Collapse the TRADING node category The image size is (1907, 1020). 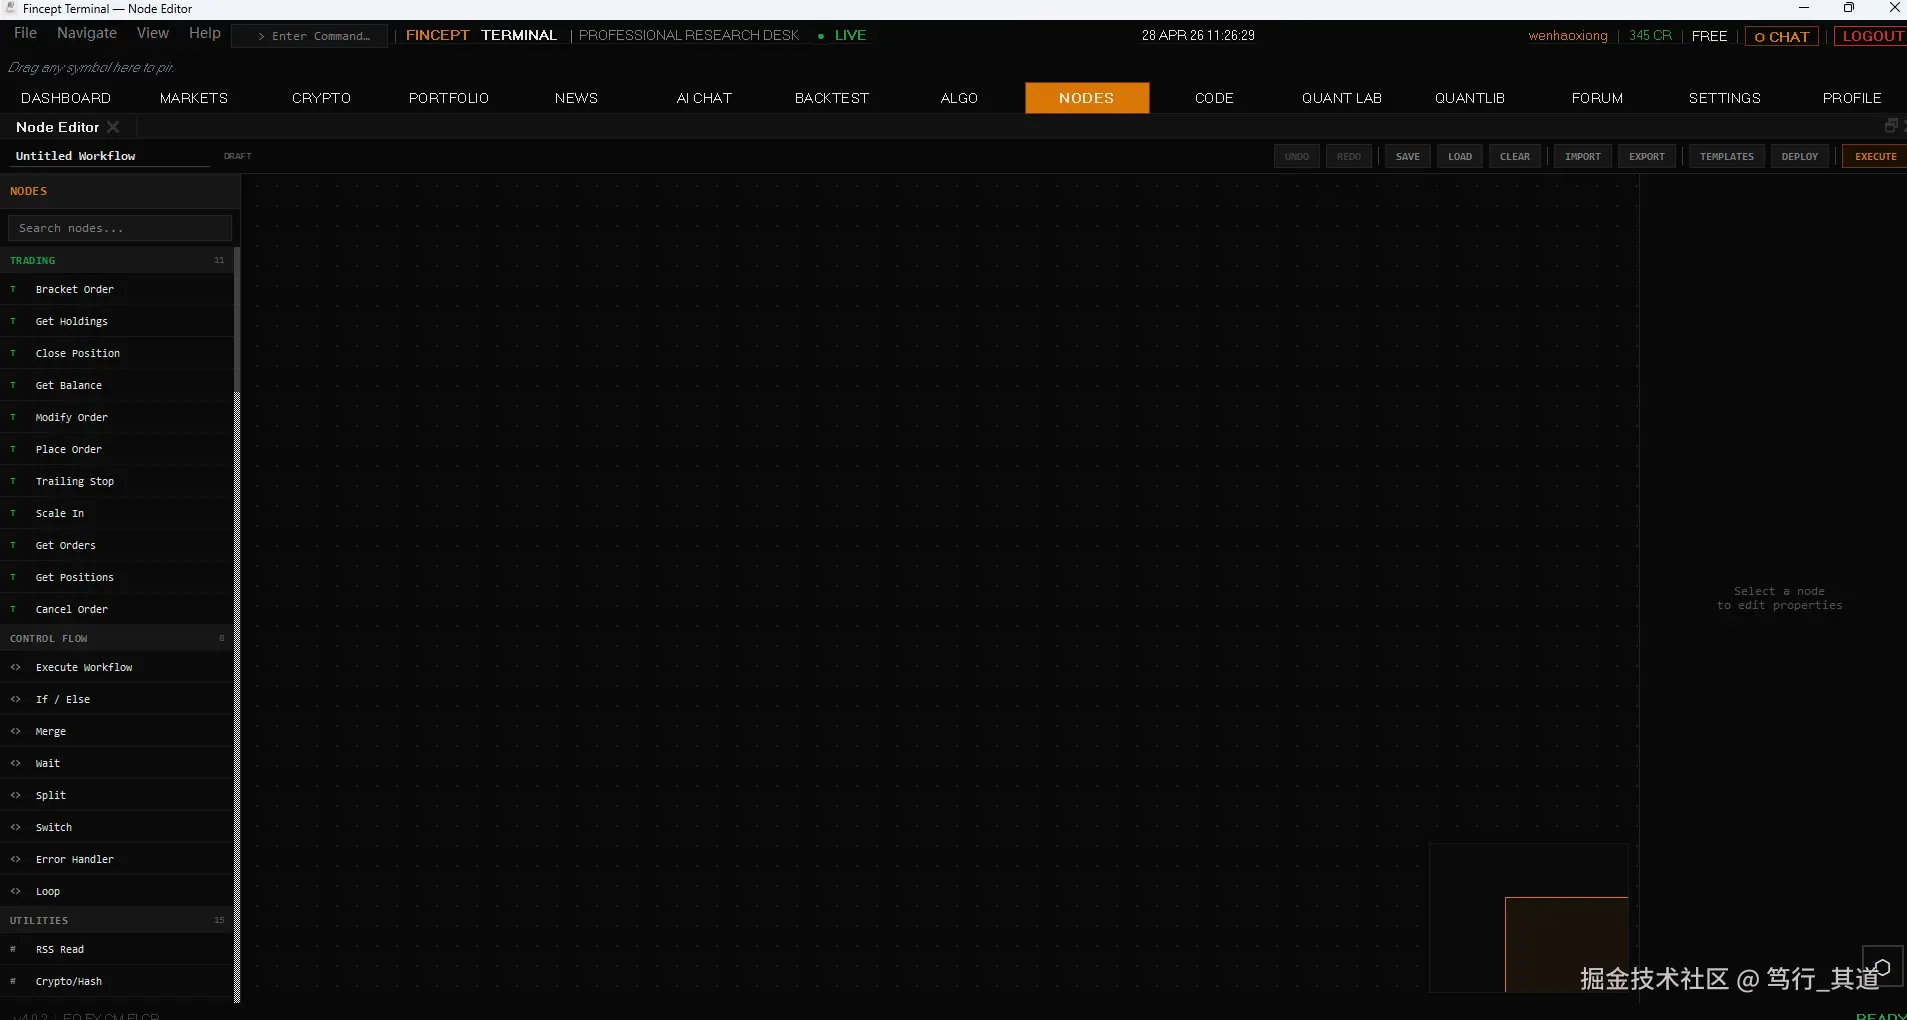pyautogui.click(x=117, y=260)
